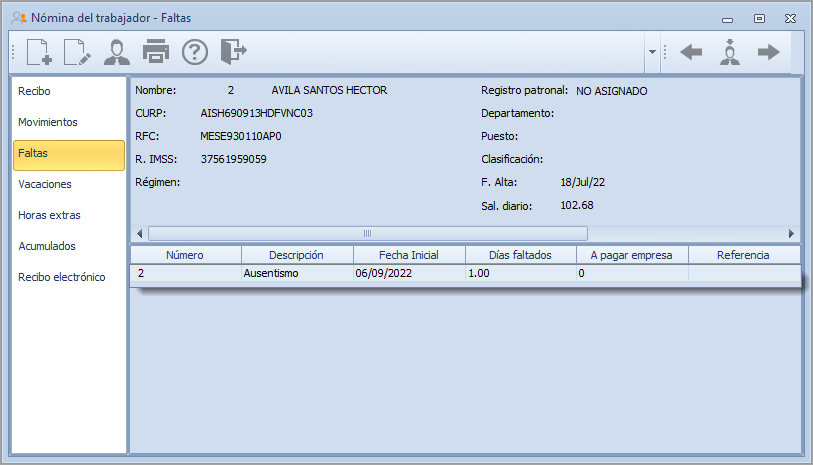Click the horizontal scrollbar right arrow

click(791, 233)
